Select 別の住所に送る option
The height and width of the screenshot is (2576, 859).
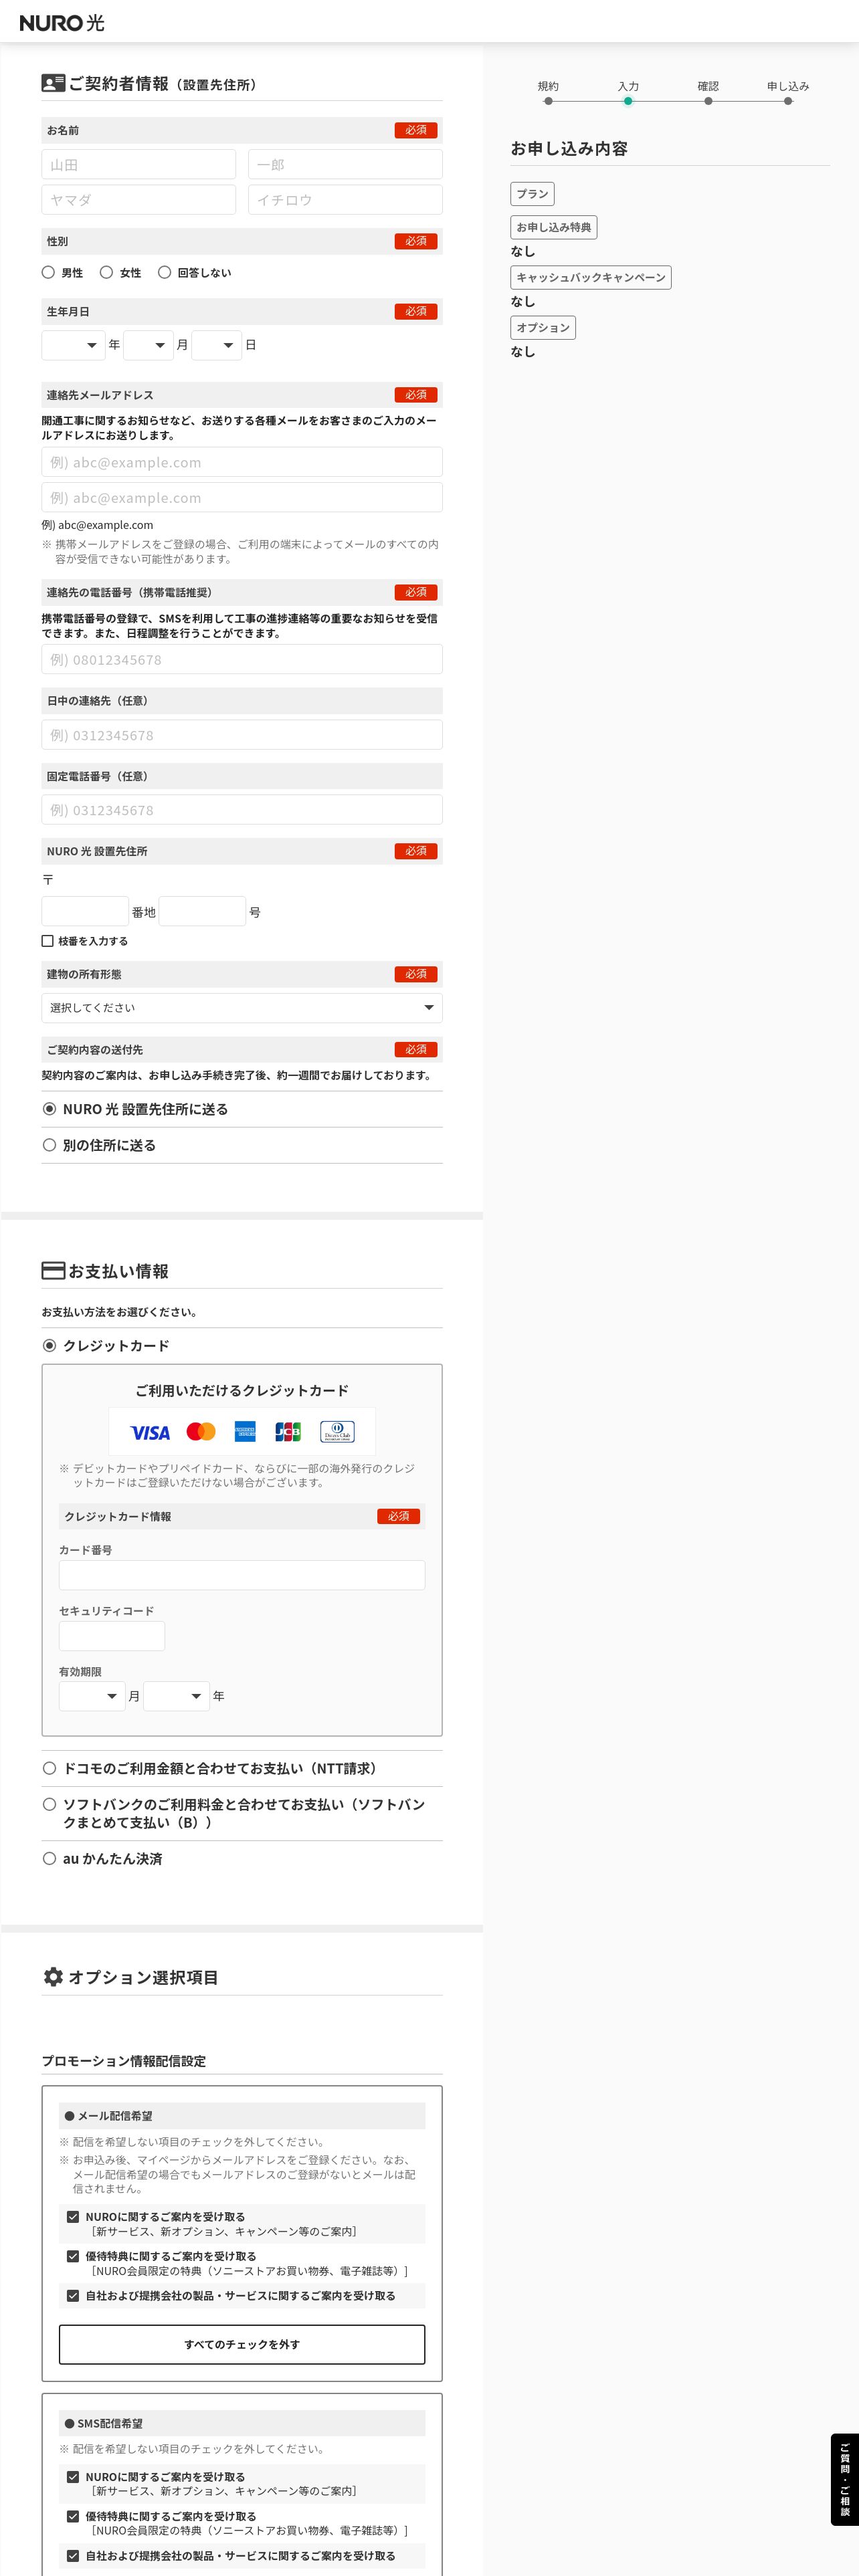49,1145
